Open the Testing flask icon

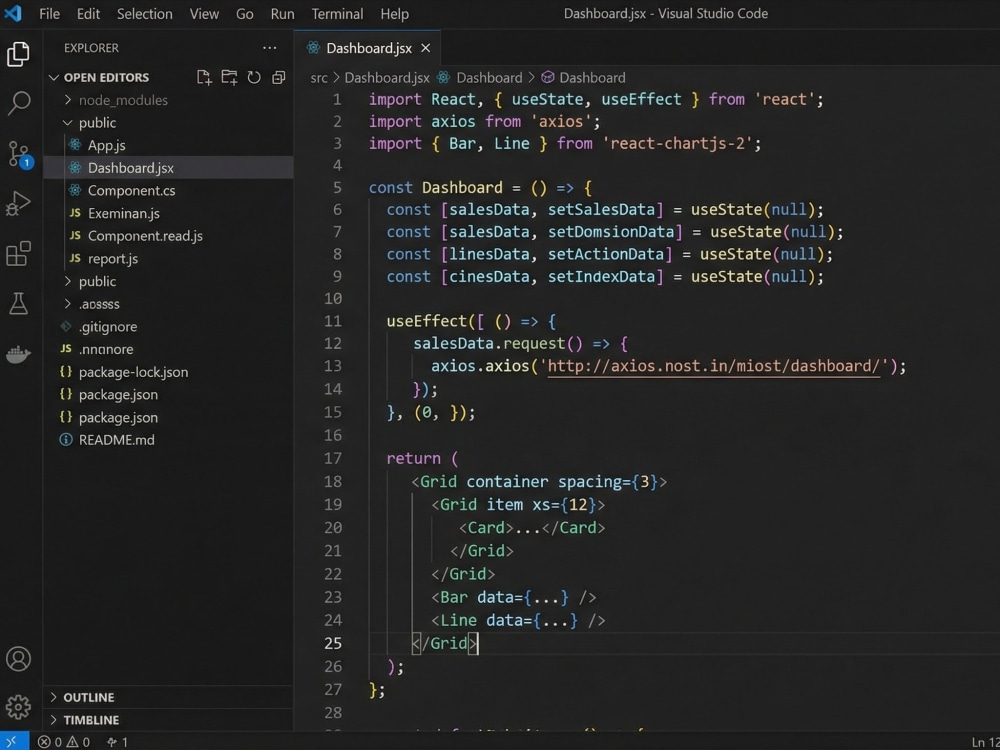tap(18, 304)
